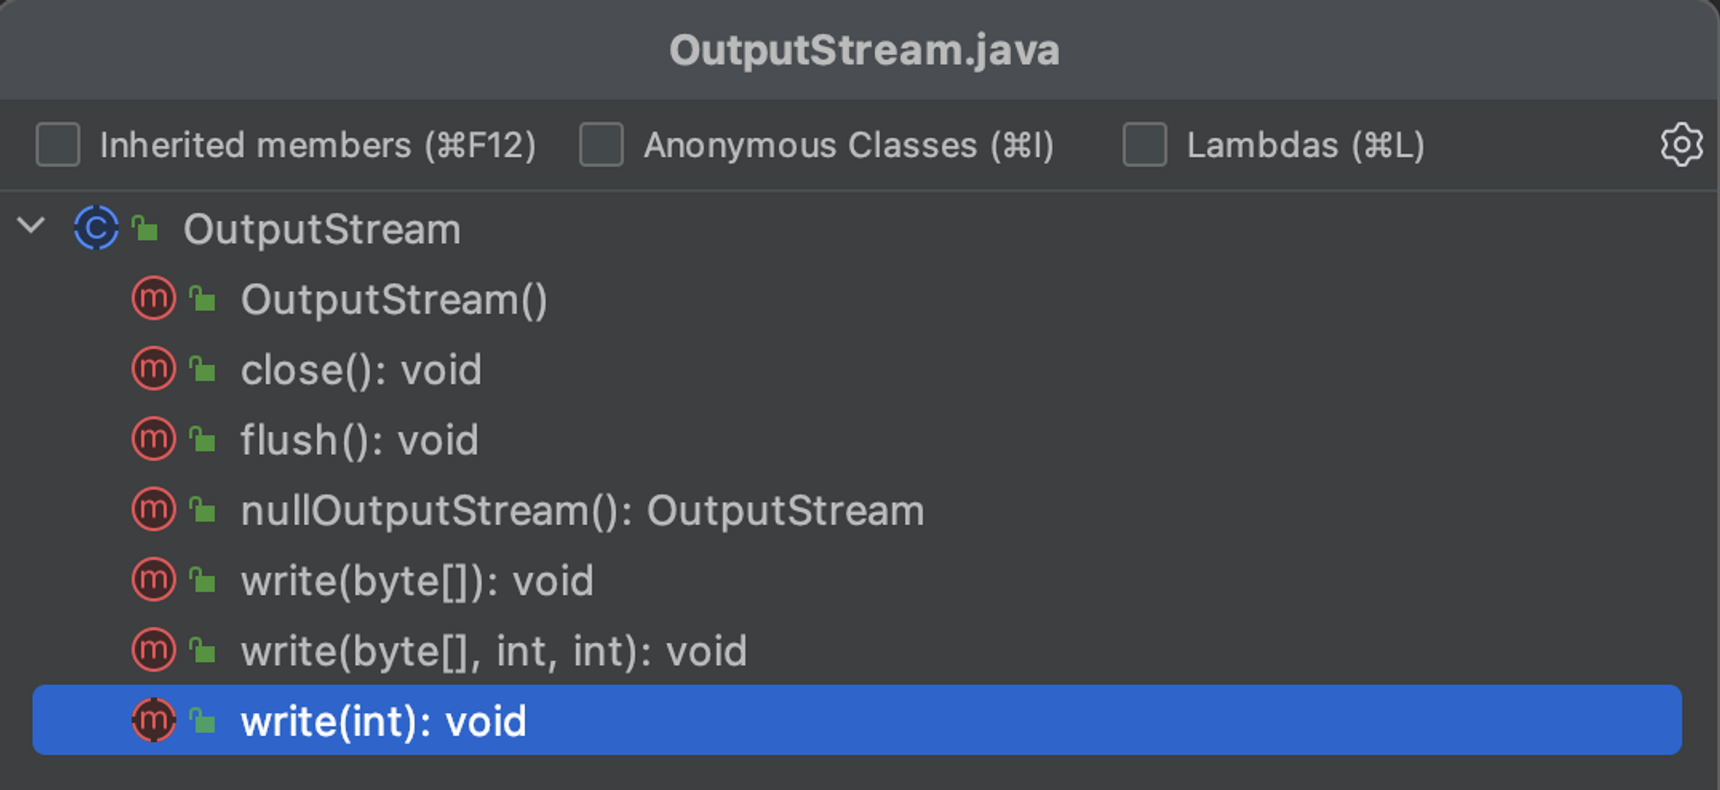Click the OutputStream class icon

coord(96,228)
